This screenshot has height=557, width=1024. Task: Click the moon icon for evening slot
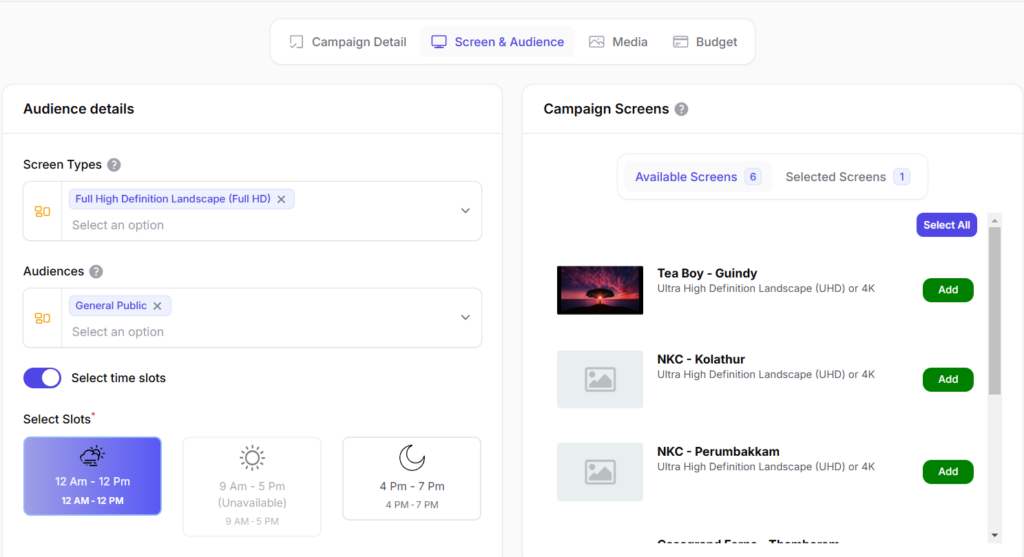point(411,458)
